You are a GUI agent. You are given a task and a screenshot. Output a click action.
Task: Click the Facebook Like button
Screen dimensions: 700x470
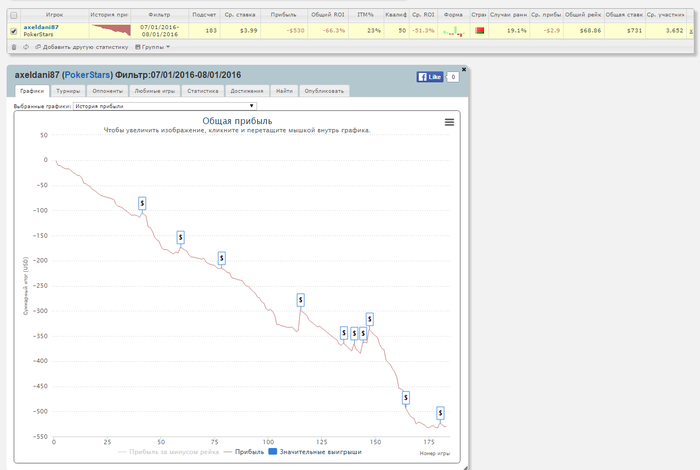point(430,77)
